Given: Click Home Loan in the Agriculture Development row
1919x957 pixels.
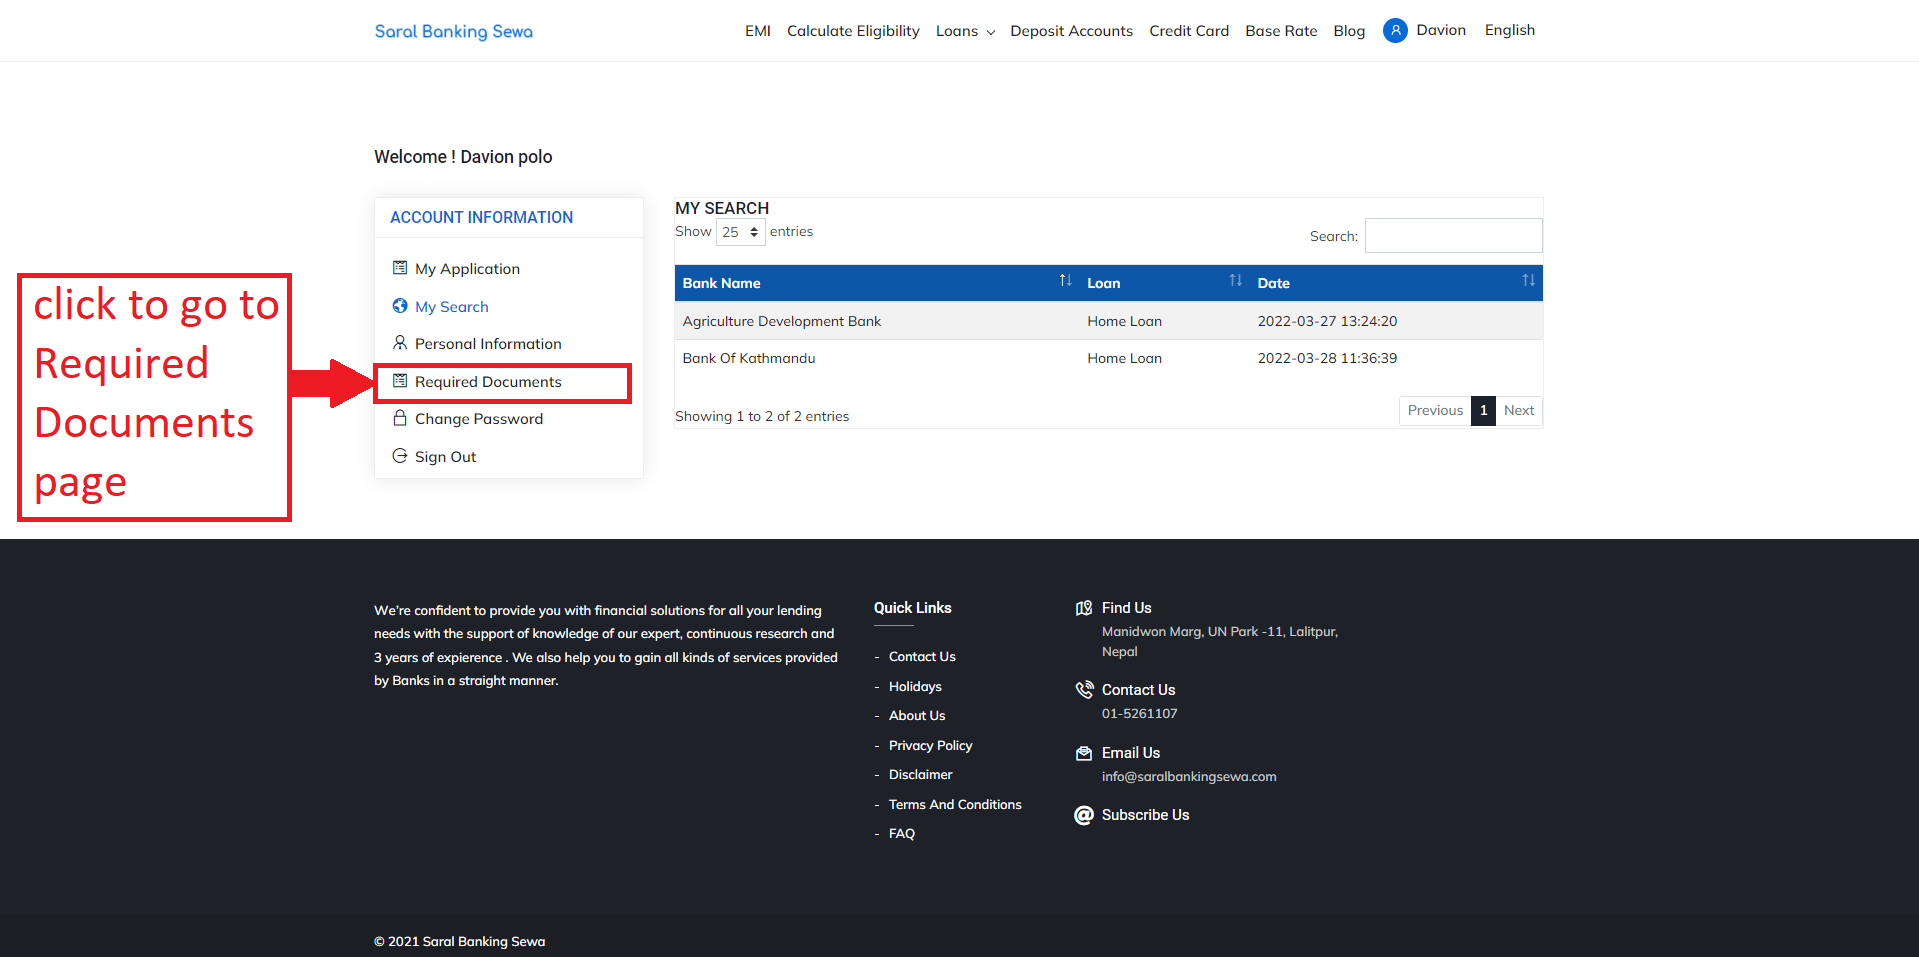Looking at the screenshot, I should [x=1124, y=321].
